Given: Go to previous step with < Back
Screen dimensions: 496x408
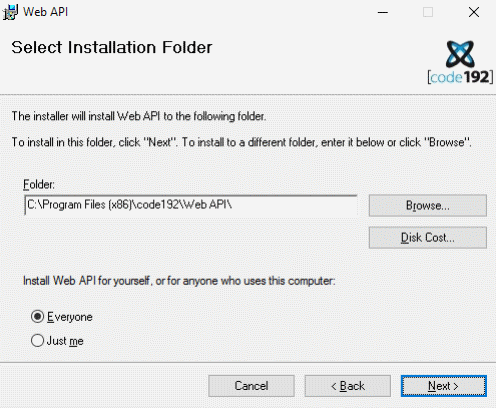Looking at the screenshot, I should (348, 386).
